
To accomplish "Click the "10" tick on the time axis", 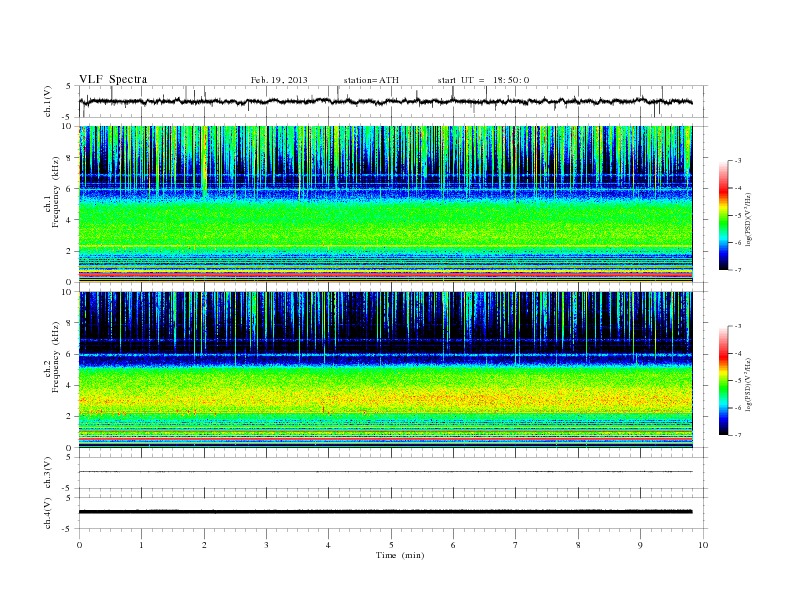I will 703,545.
